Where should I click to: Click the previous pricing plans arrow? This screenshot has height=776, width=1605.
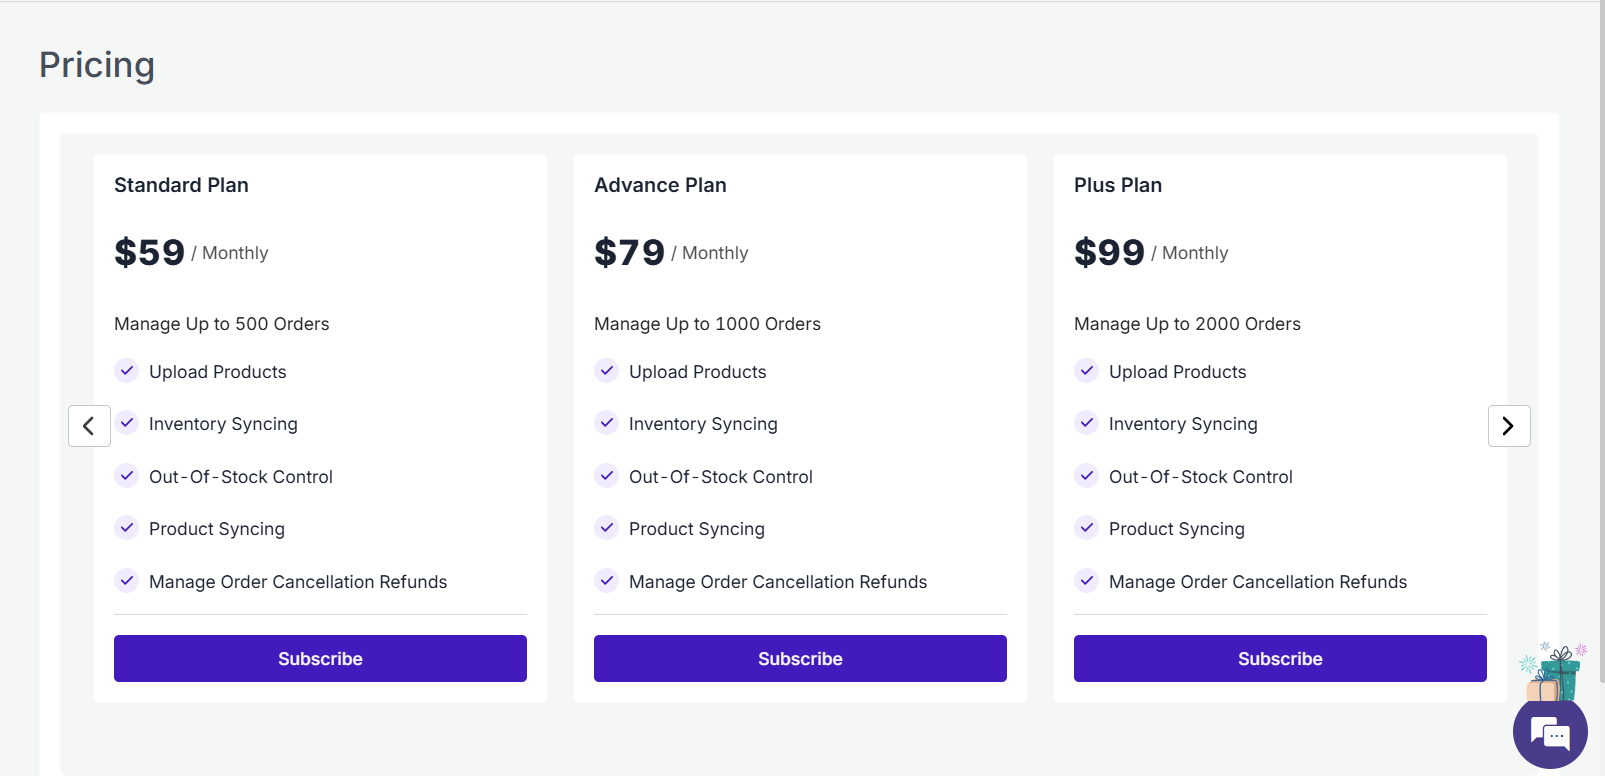pos(89,426)
